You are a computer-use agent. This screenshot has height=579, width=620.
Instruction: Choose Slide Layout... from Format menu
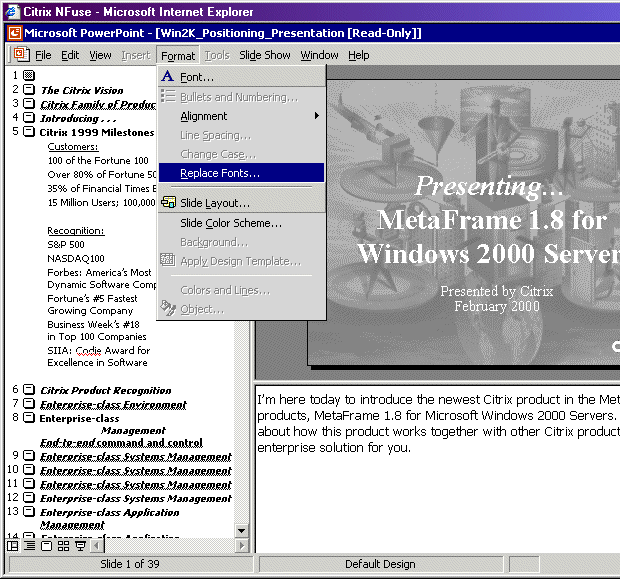(x=242, y=203)
